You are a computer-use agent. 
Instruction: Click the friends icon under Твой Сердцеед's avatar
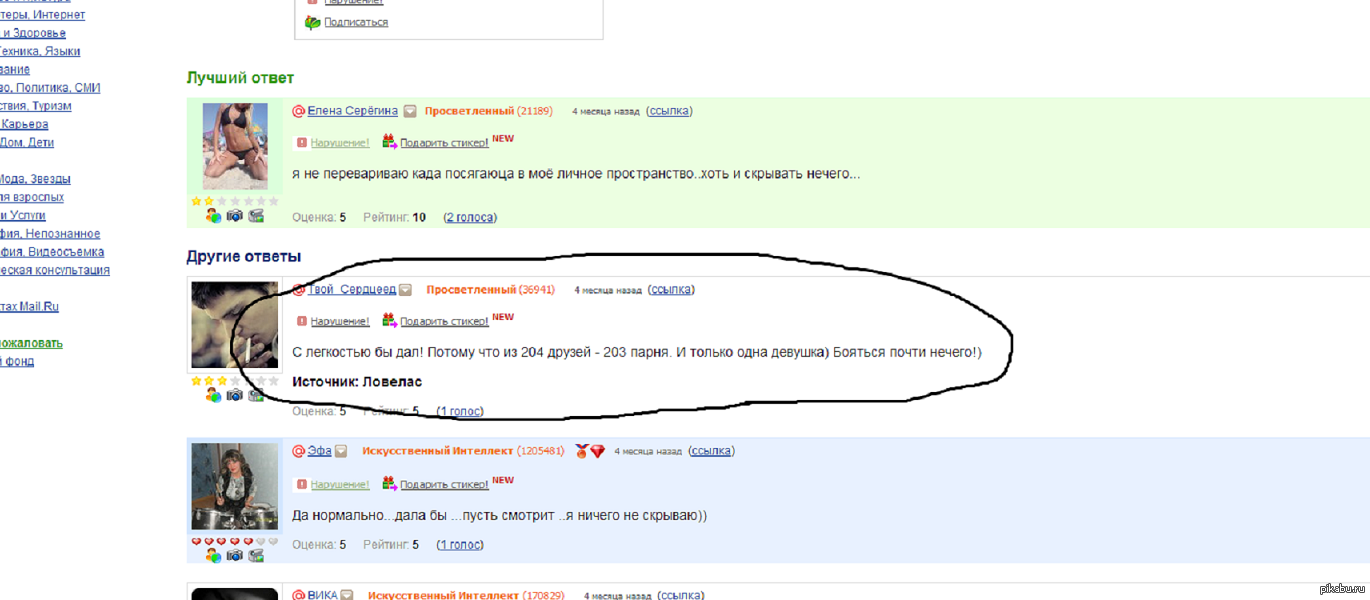click(213, 395)
